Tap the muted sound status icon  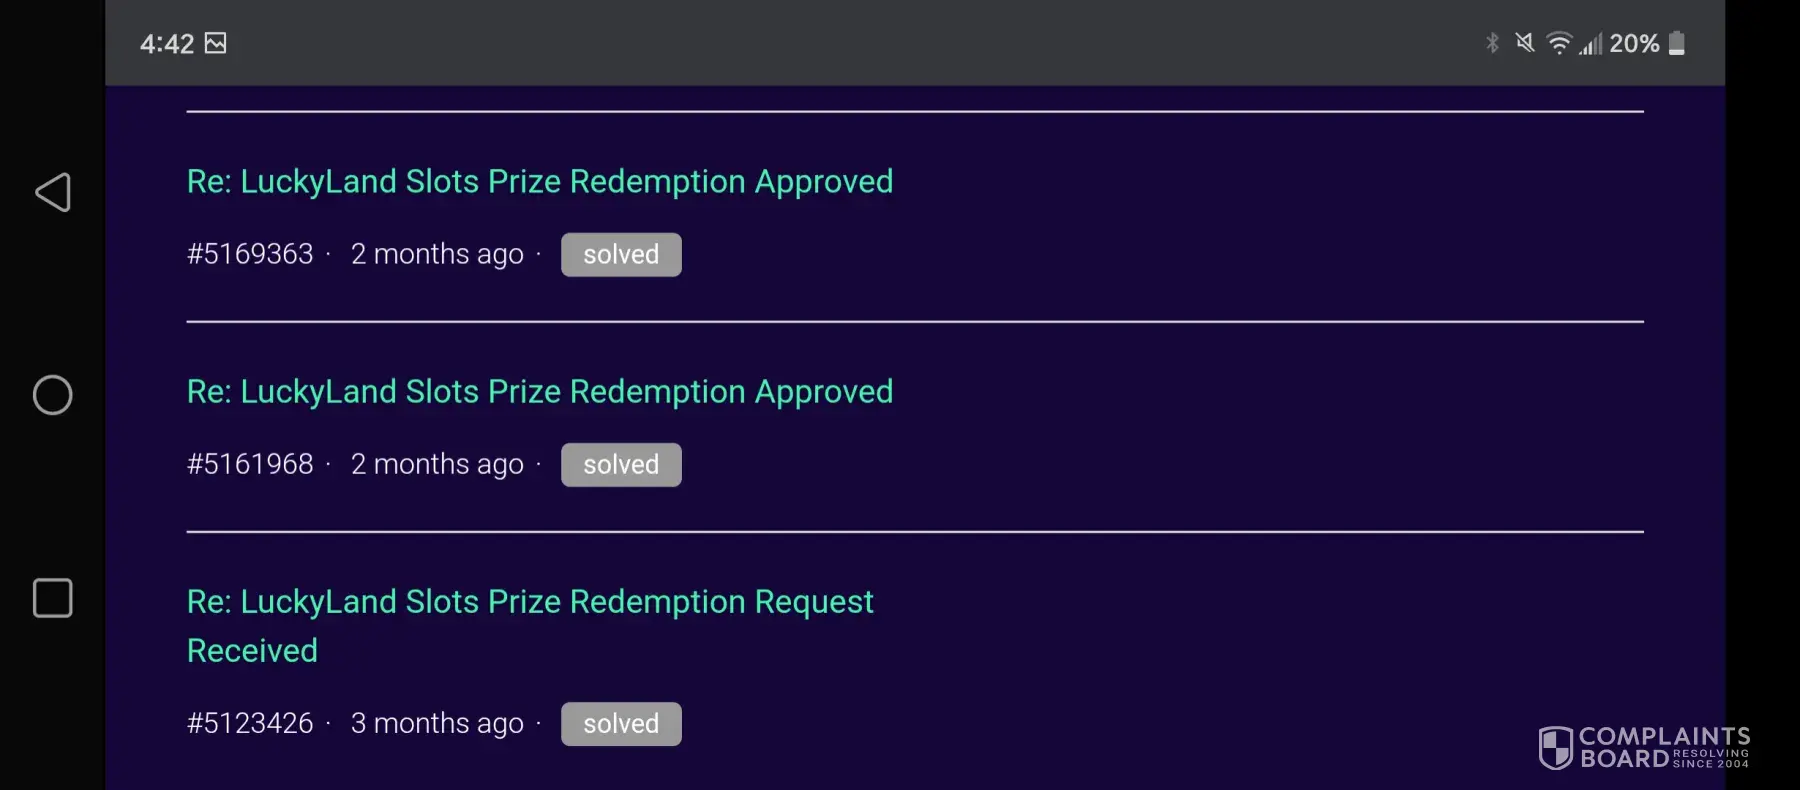(1524, 43)
